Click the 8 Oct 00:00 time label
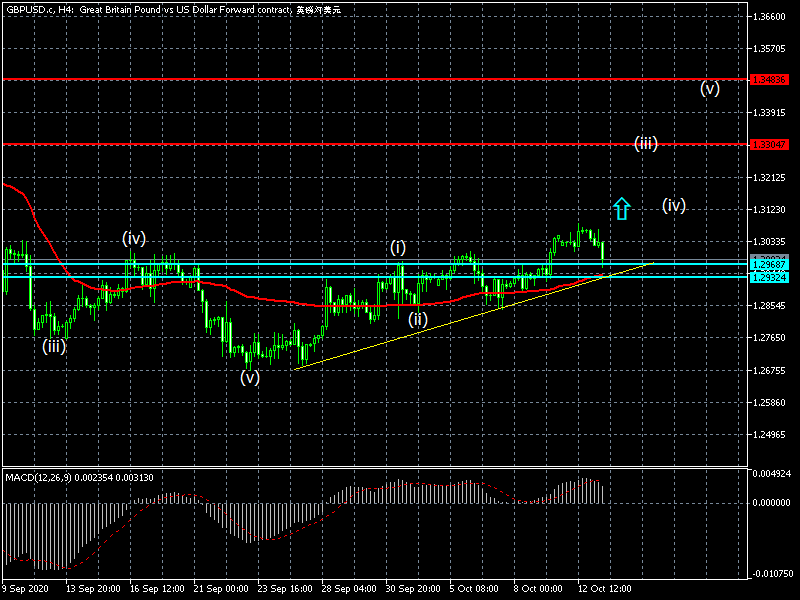 tap(538, 589)
